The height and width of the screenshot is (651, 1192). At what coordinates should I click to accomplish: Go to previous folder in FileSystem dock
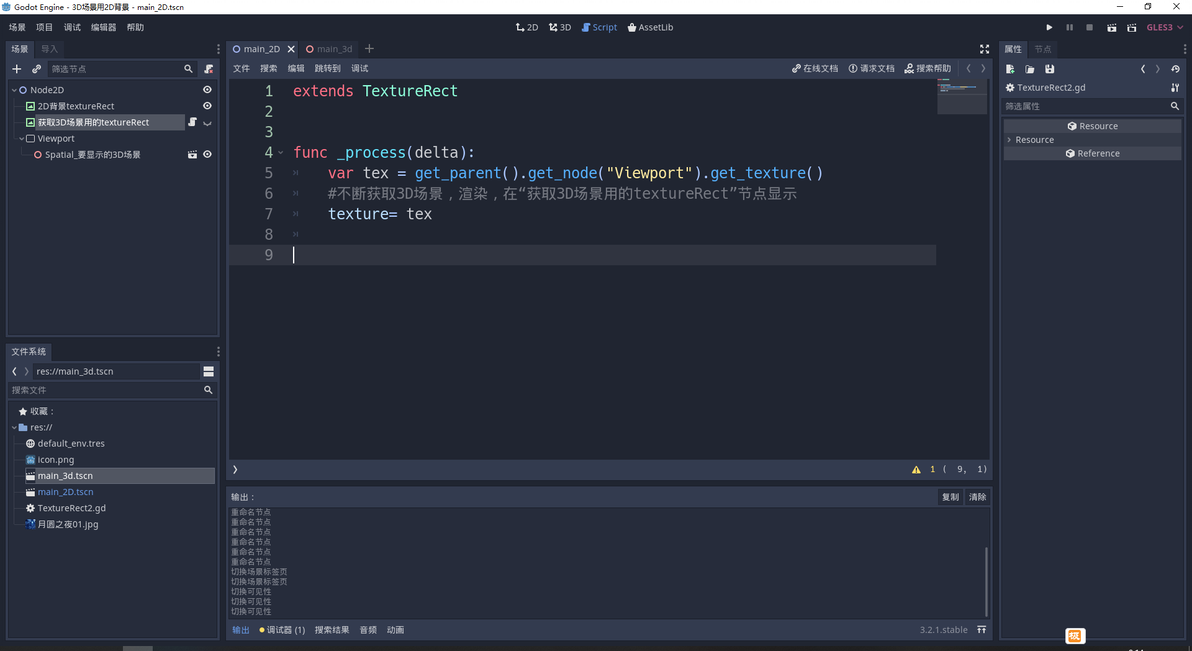point(14,371)
